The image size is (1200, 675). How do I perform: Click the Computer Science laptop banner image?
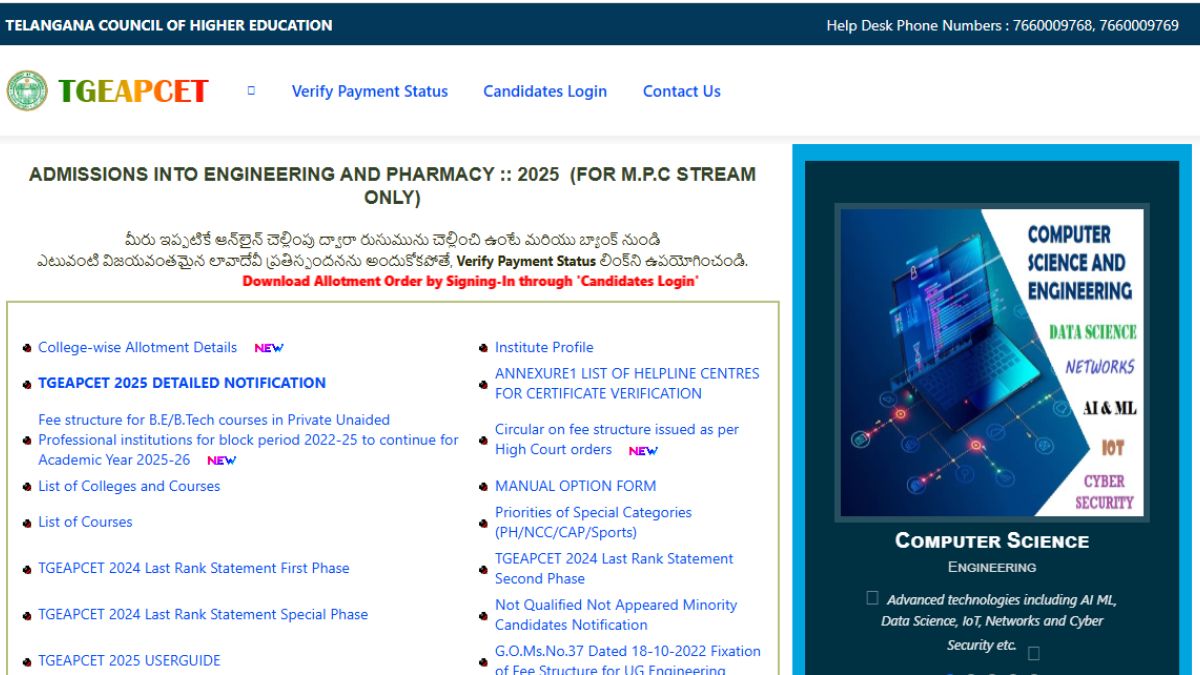[991, 362]
